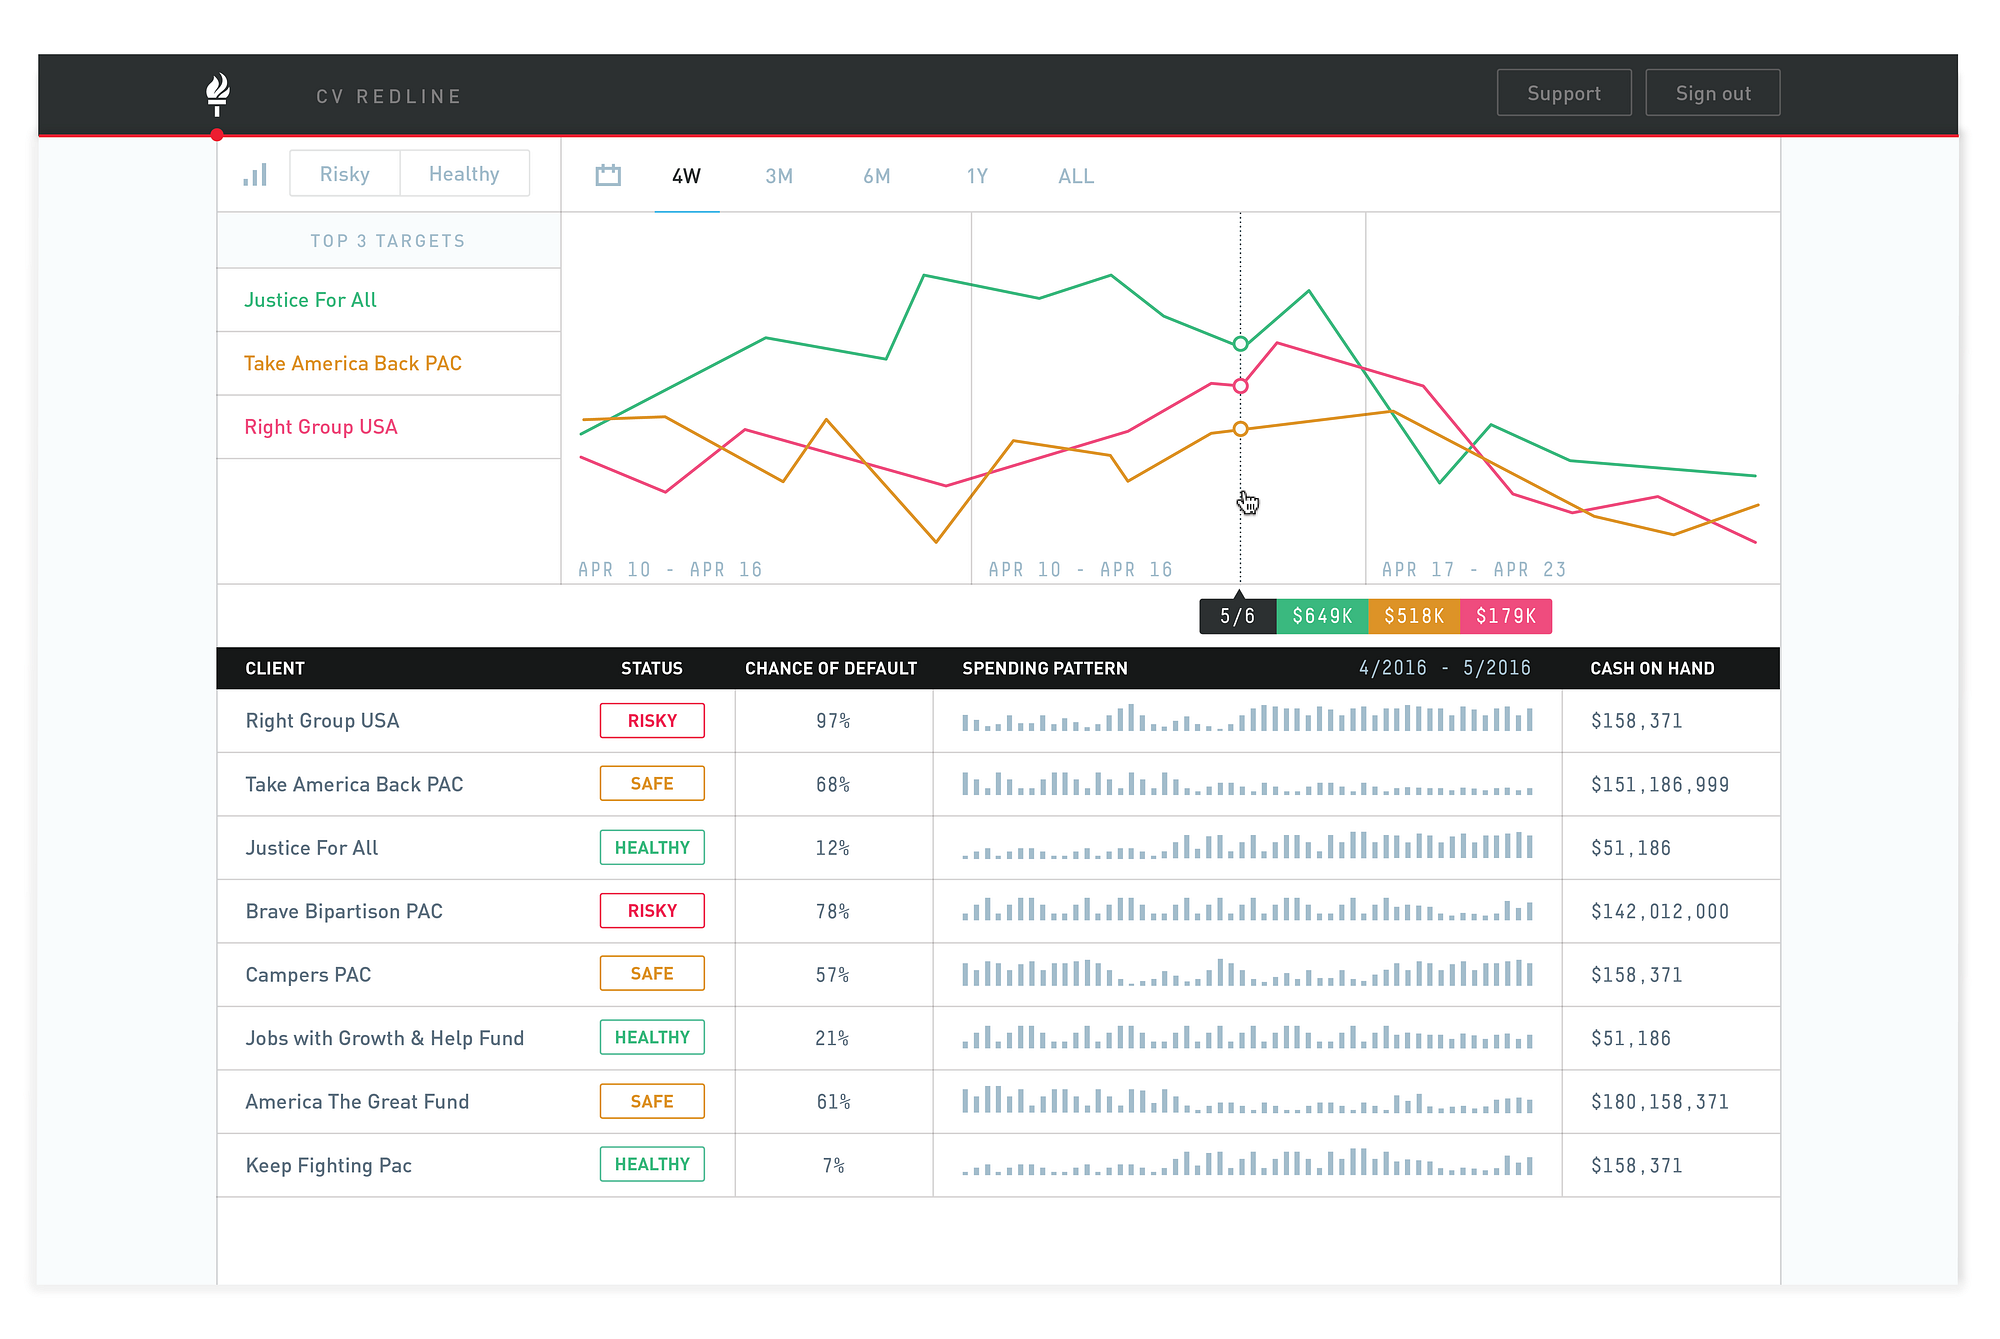Click the pink $179K value swatch
This screenshot has width=2000, height=1339.
click(1505, 616)
